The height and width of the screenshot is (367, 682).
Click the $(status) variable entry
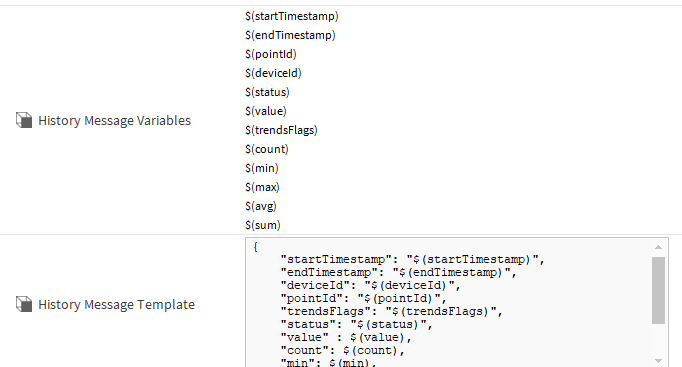267,92
